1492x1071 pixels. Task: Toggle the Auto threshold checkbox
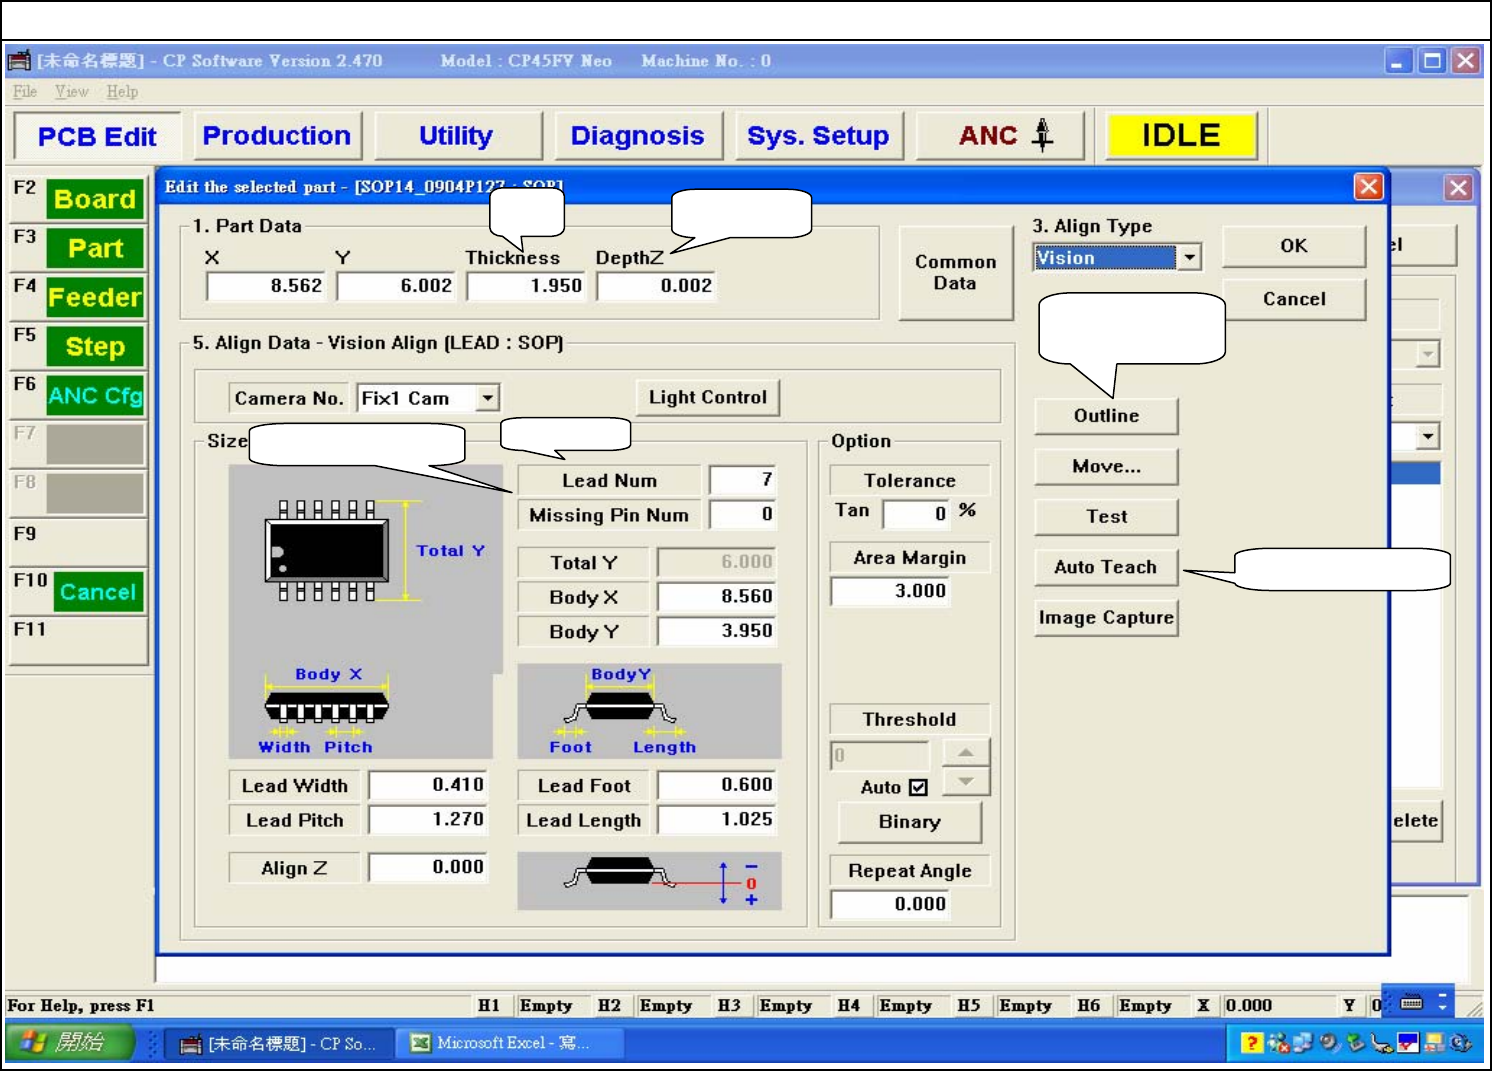coord(918,787)
